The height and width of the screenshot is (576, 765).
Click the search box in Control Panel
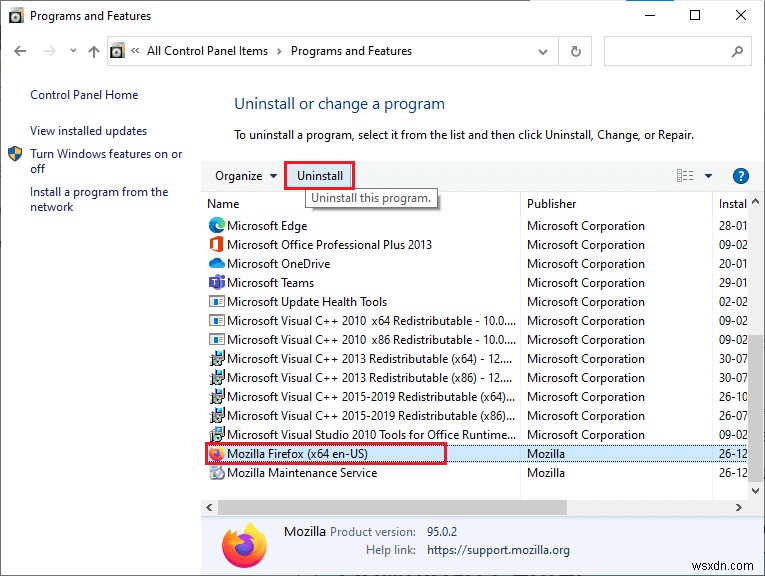click(x=677, y=51)
